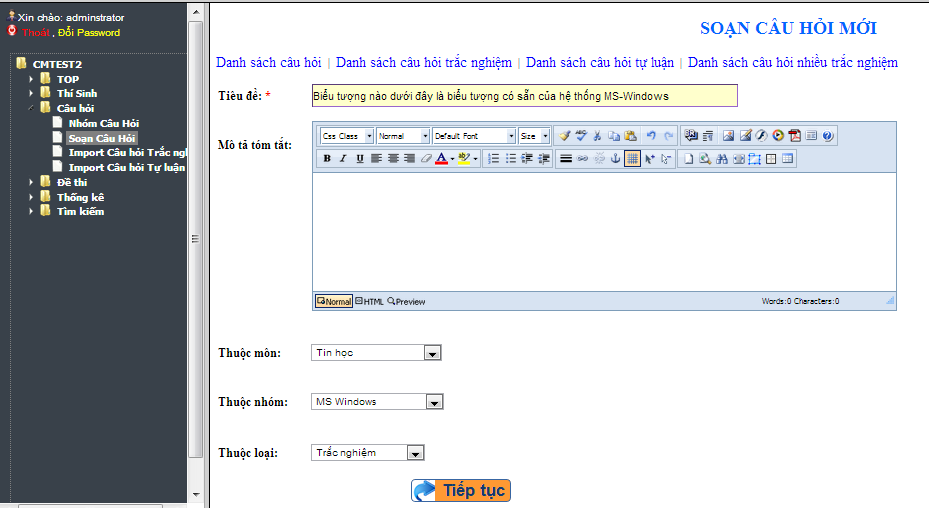Insert hyperlink chain icon
The image size is (929, 508).
[582, 158]
